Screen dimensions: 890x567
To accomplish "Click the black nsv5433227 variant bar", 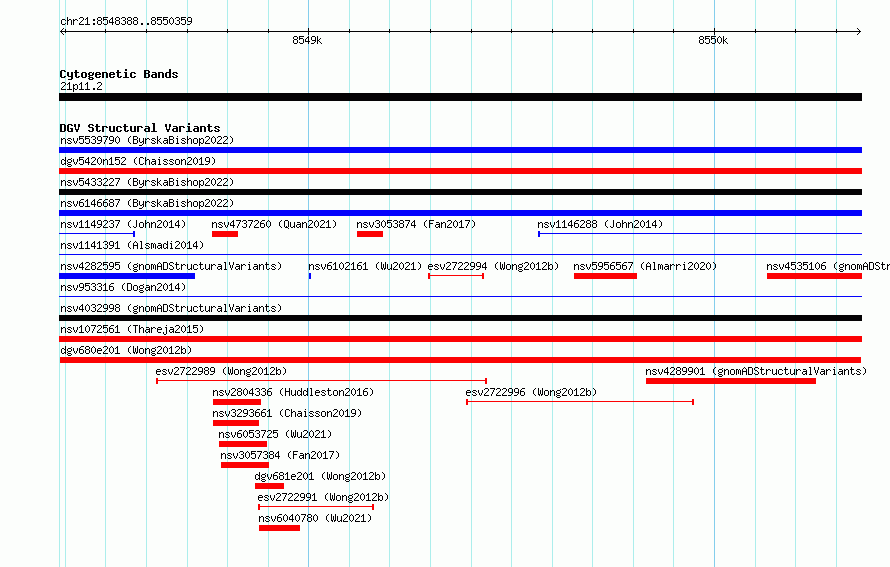I will (x=460, y=192).
